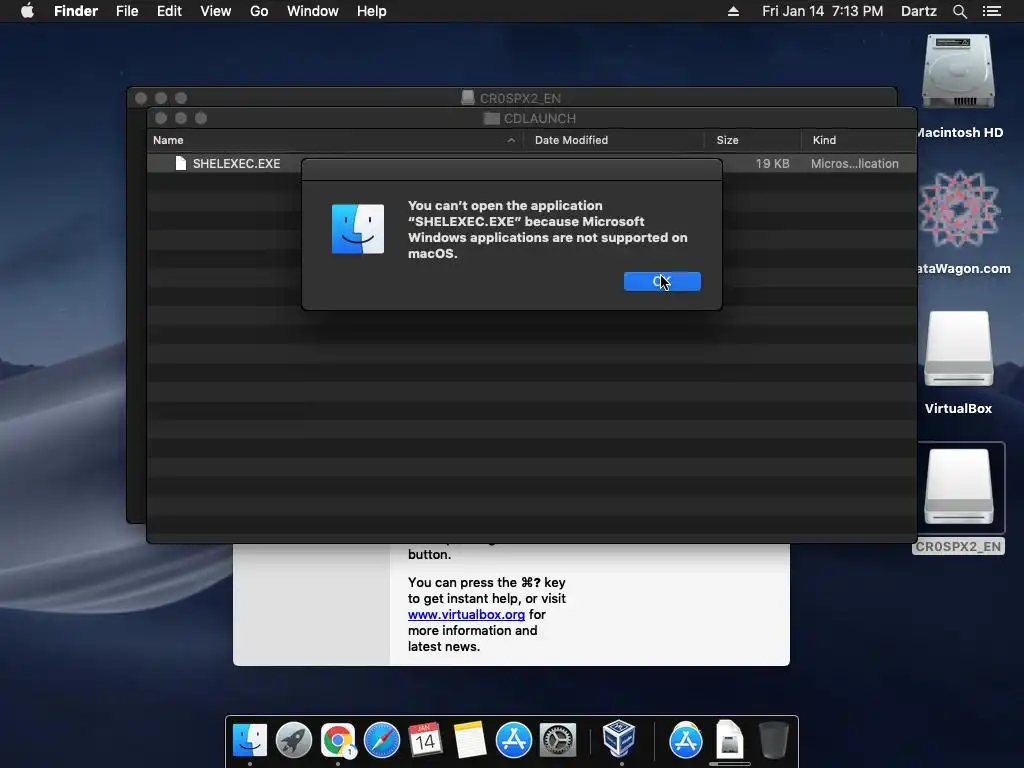Open VirtualBox from the Dock
This screenshot has height=768, width=1024.
pyautogui.click(x=618, y=739)
